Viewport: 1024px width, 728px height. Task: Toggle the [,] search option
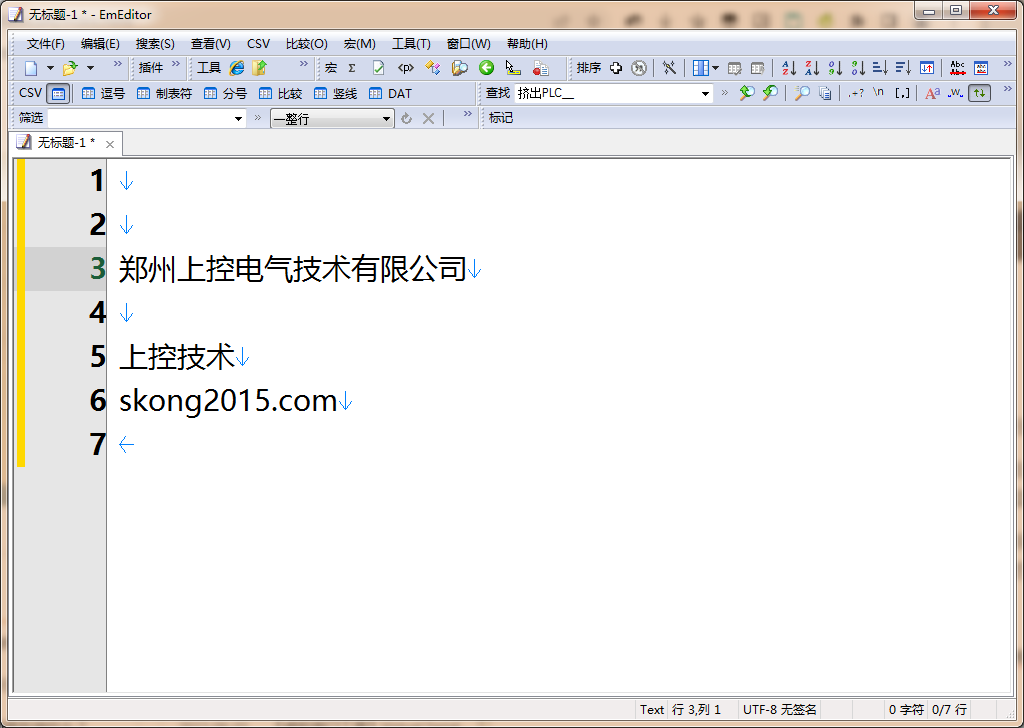pos(903,93)
